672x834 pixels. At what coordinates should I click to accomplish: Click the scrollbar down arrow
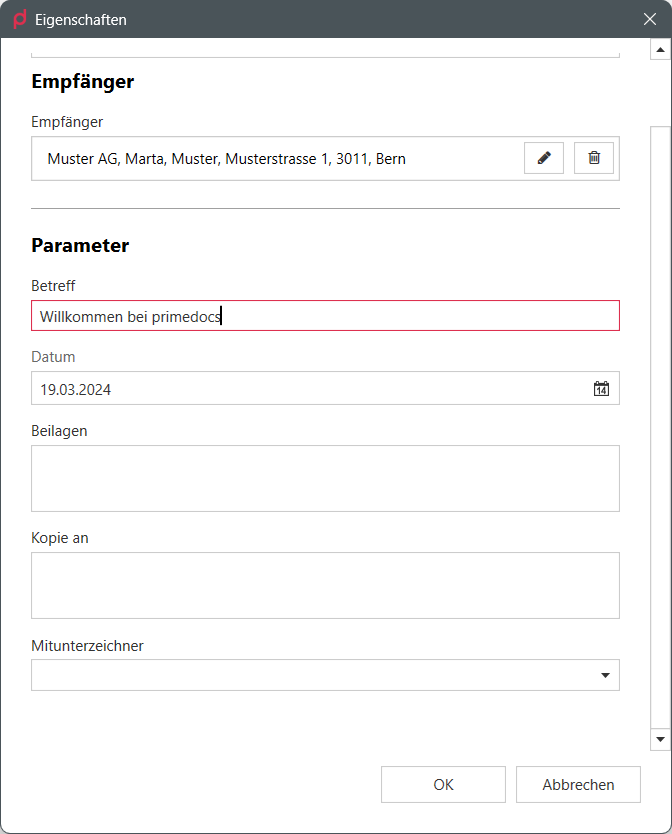(660, 739)
